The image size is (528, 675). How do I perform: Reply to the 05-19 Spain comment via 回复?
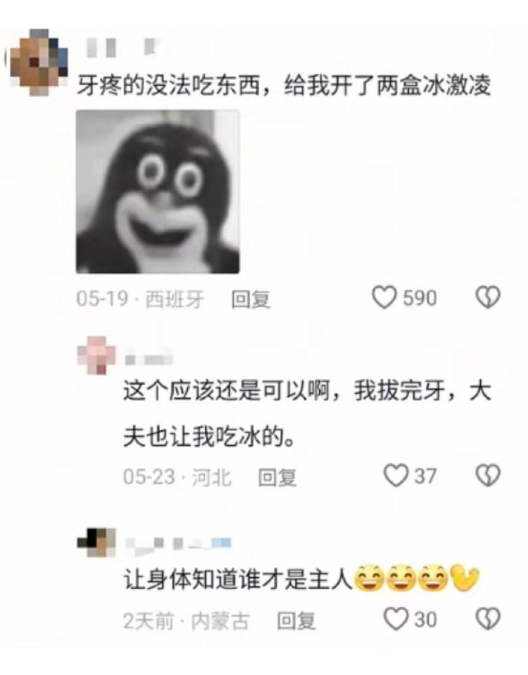point(251,299)
